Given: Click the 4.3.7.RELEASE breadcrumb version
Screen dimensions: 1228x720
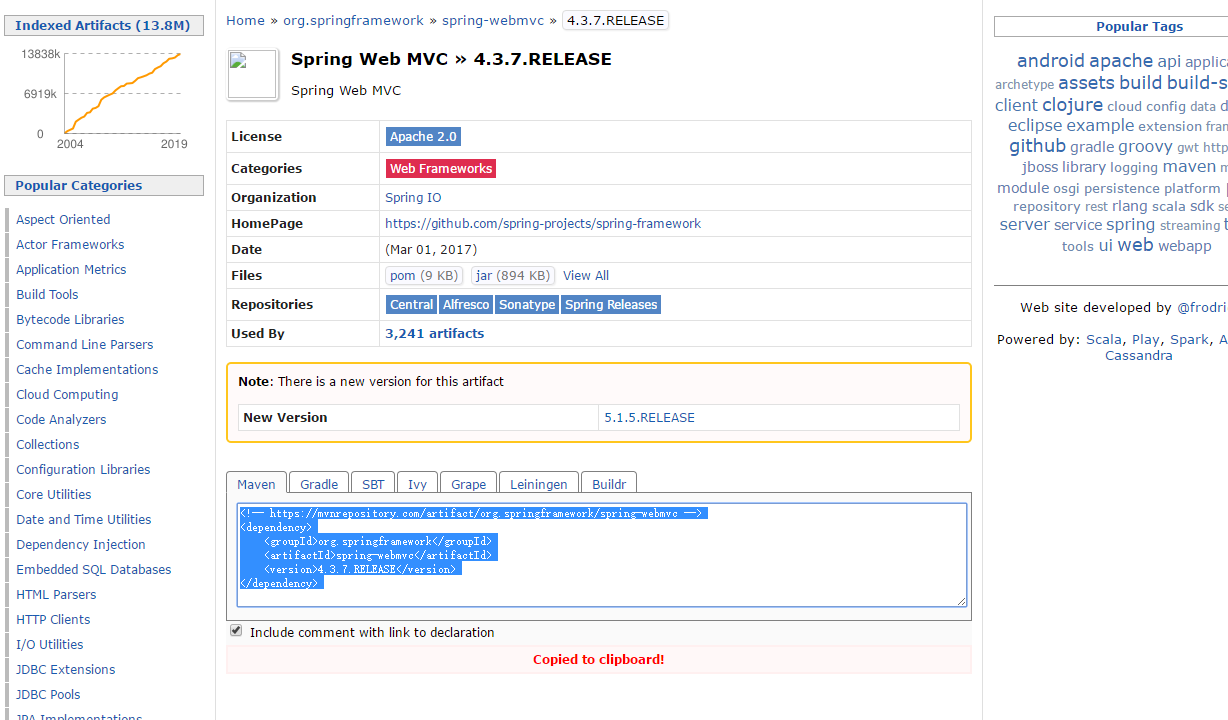Looking at the screenshot, I should click(x=616, y=20).
